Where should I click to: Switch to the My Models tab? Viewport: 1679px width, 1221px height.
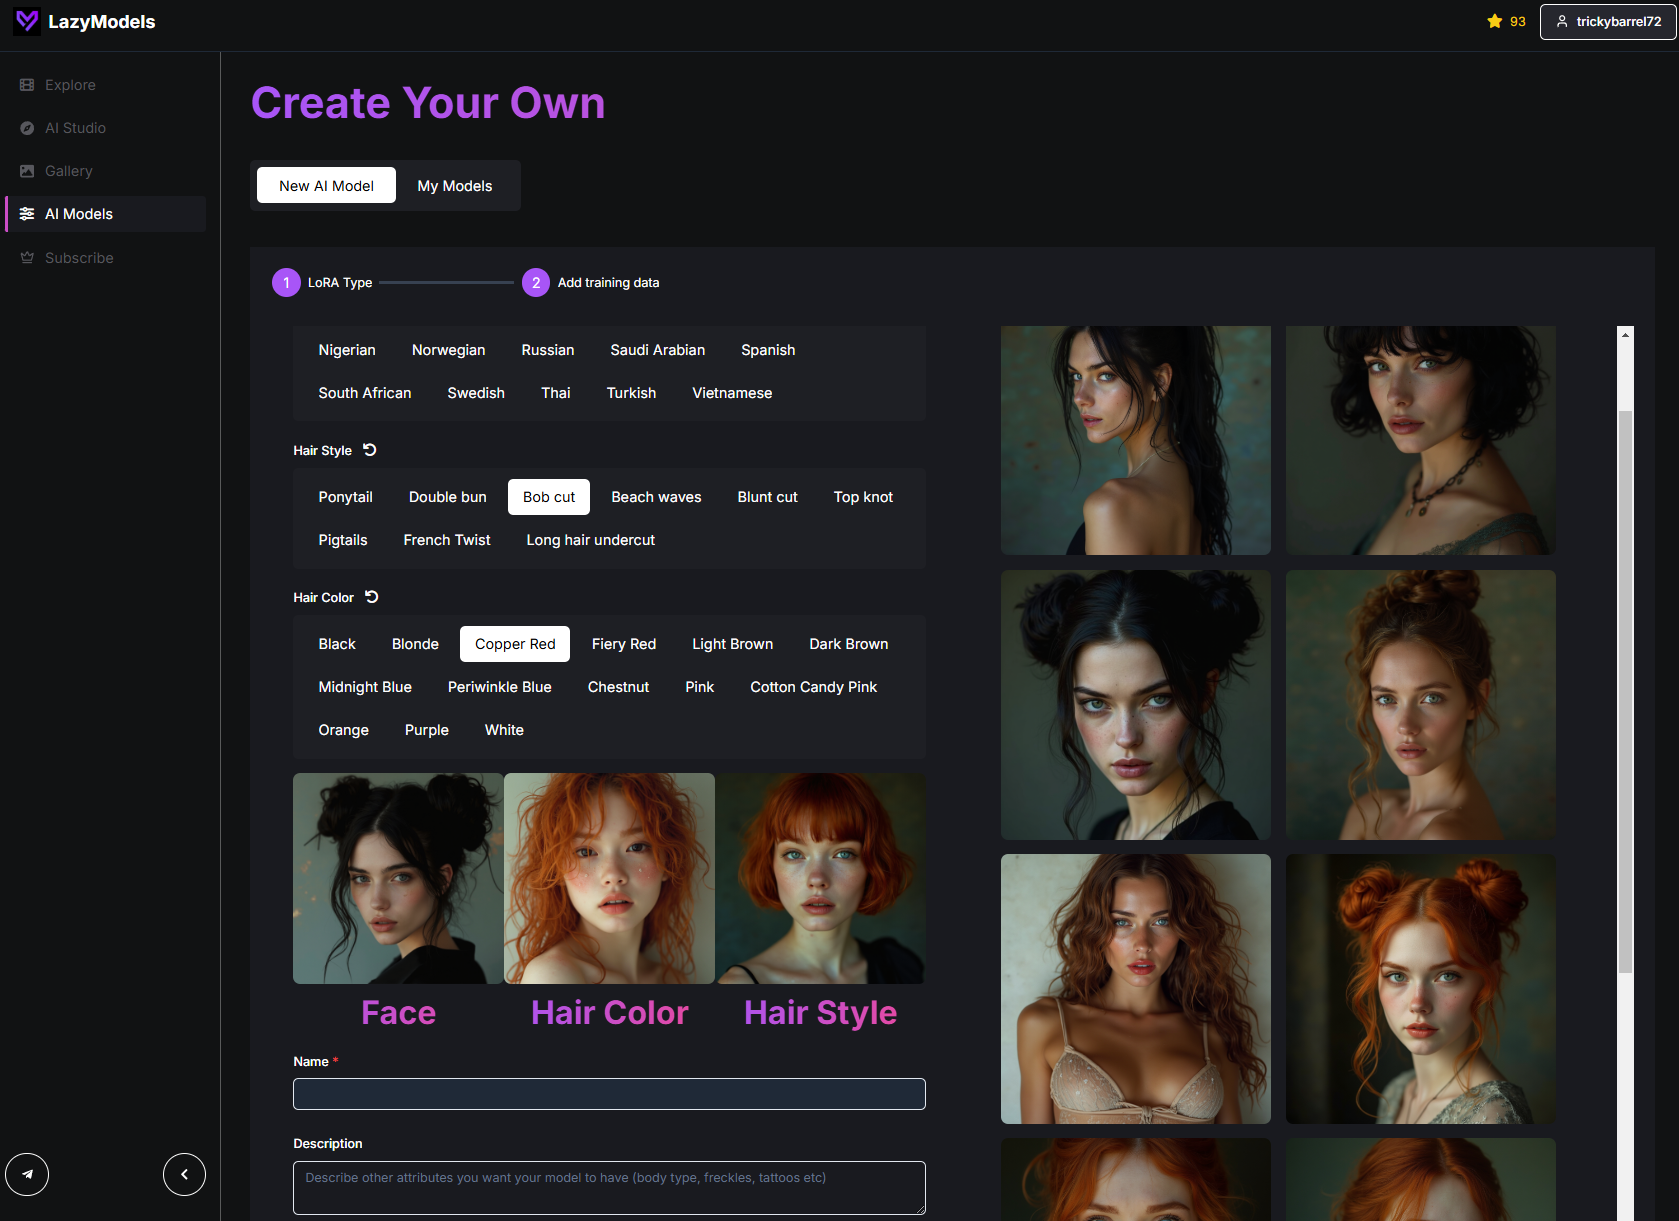(x=455, y=185)
